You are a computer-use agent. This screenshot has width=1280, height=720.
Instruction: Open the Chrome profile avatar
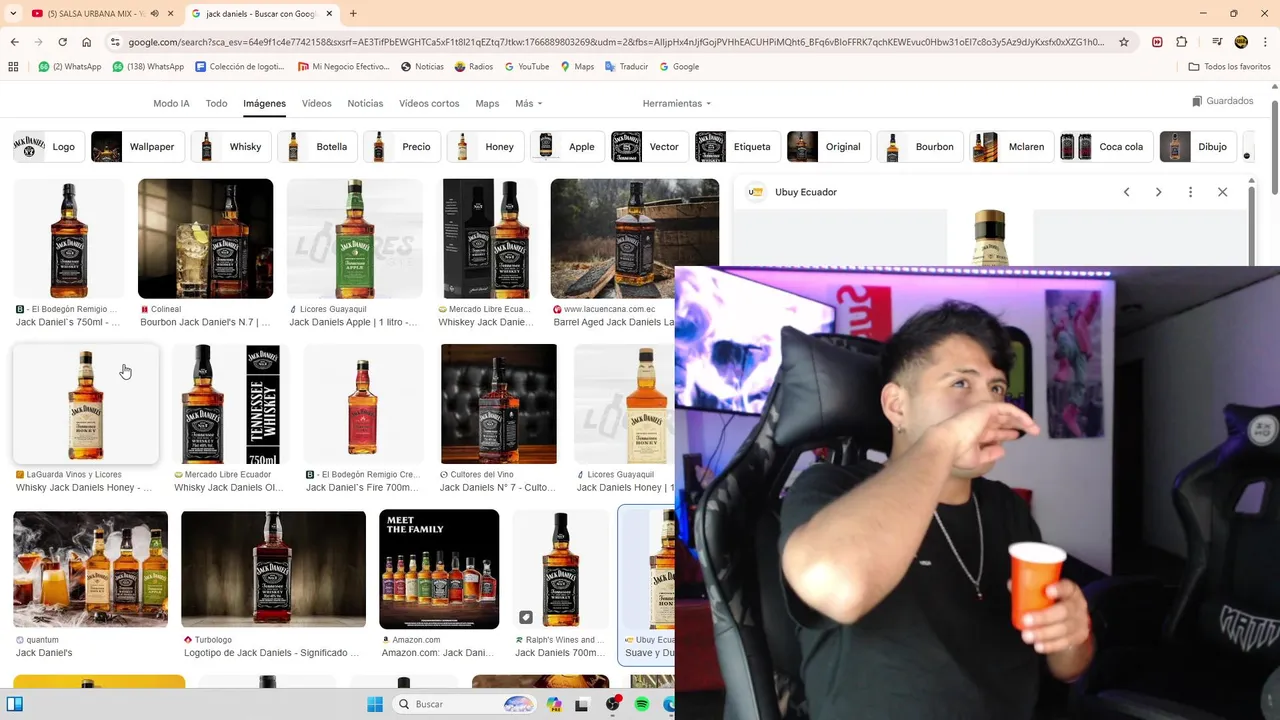coord(1241,42)
